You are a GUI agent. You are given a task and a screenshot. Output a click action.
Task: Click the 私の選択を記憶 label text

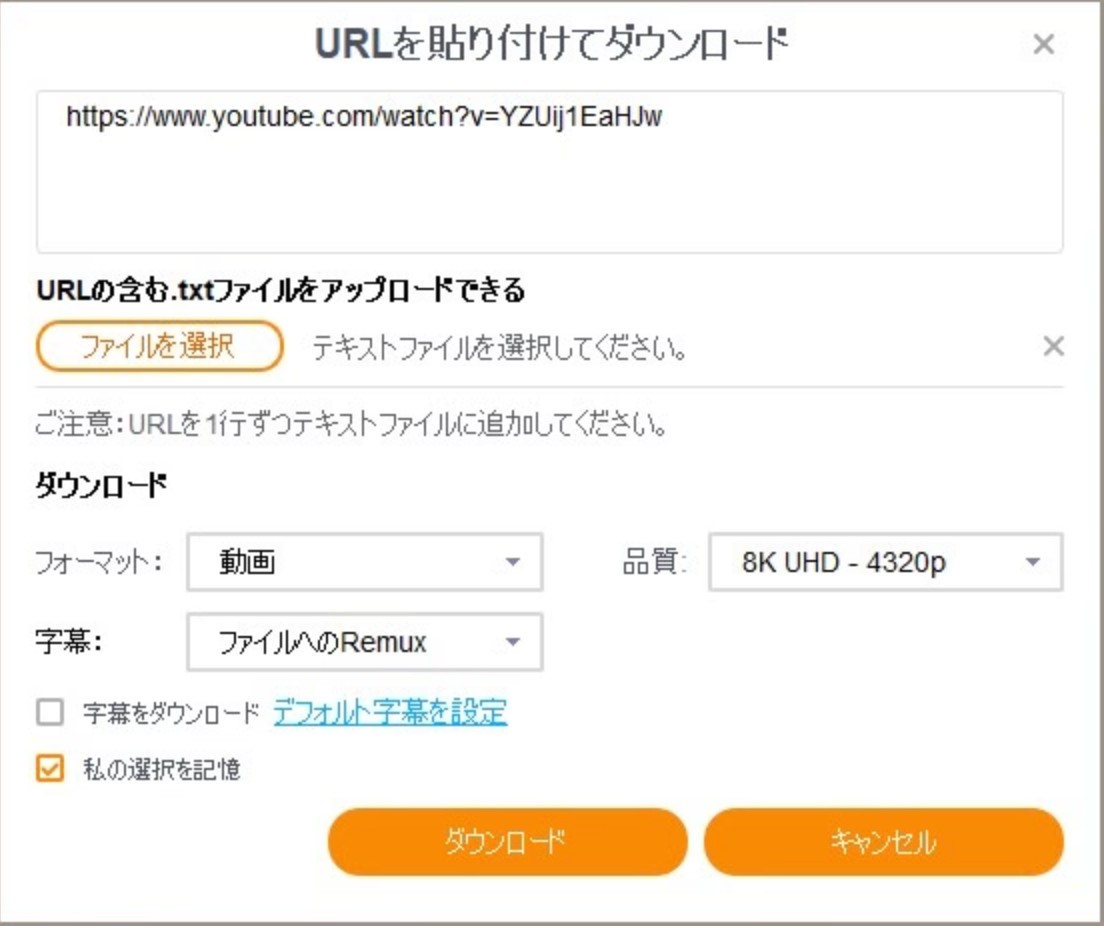(162, 769)
